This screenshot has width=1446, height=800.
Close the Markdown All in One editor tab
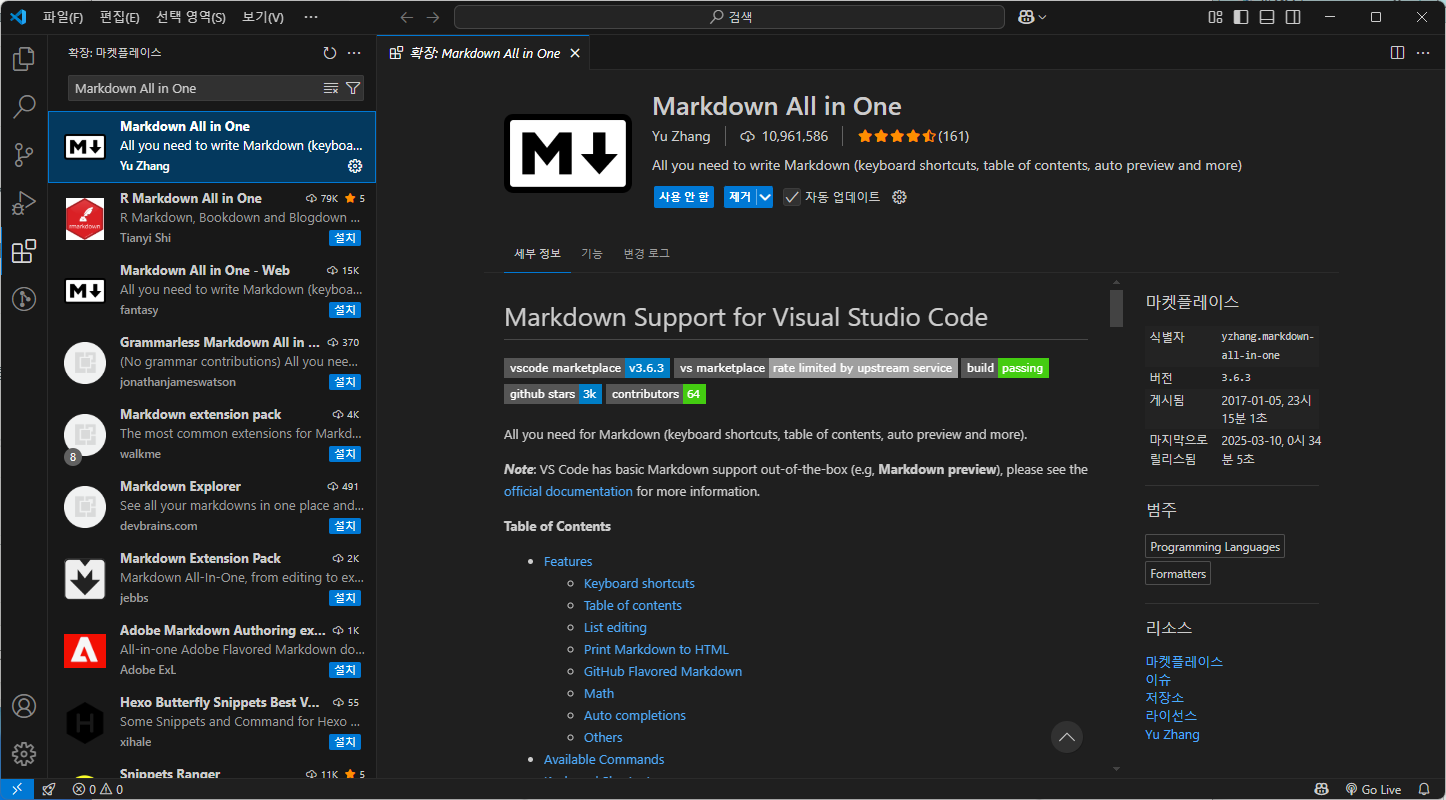coord(575,53)
